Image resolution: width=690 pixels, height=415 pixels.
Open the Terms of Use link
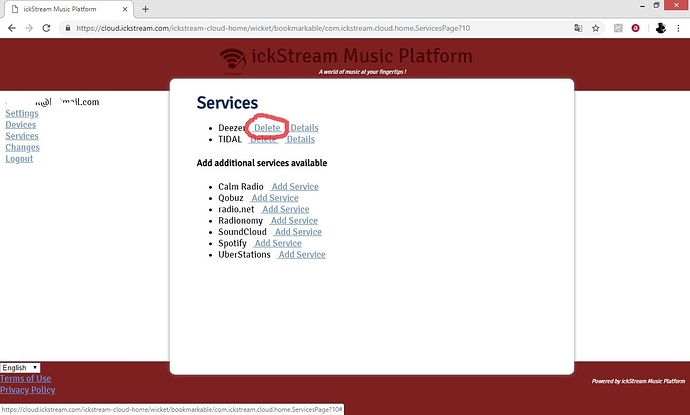click(26, 378)
